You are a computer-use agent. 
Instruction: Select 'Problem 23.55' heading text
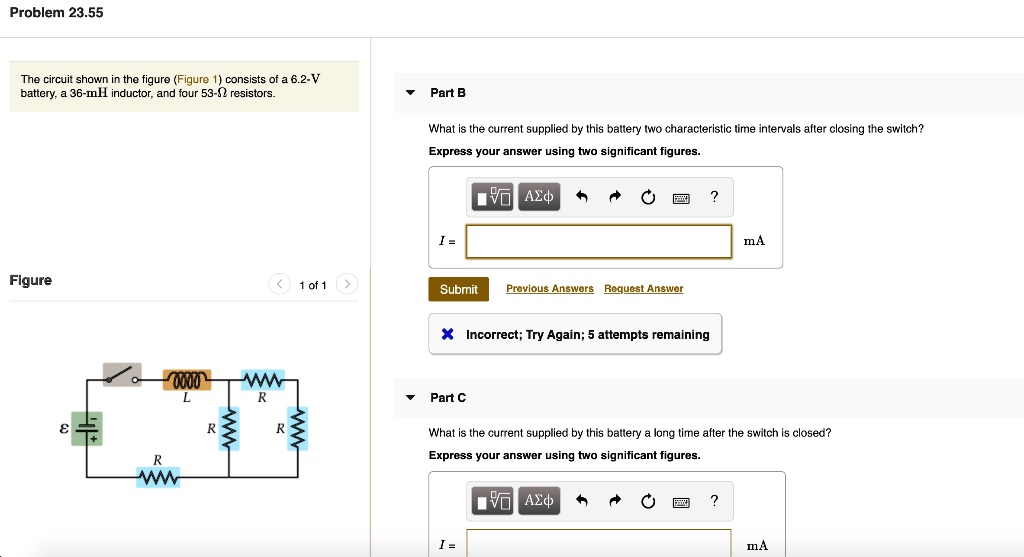(x=56, y=12)
